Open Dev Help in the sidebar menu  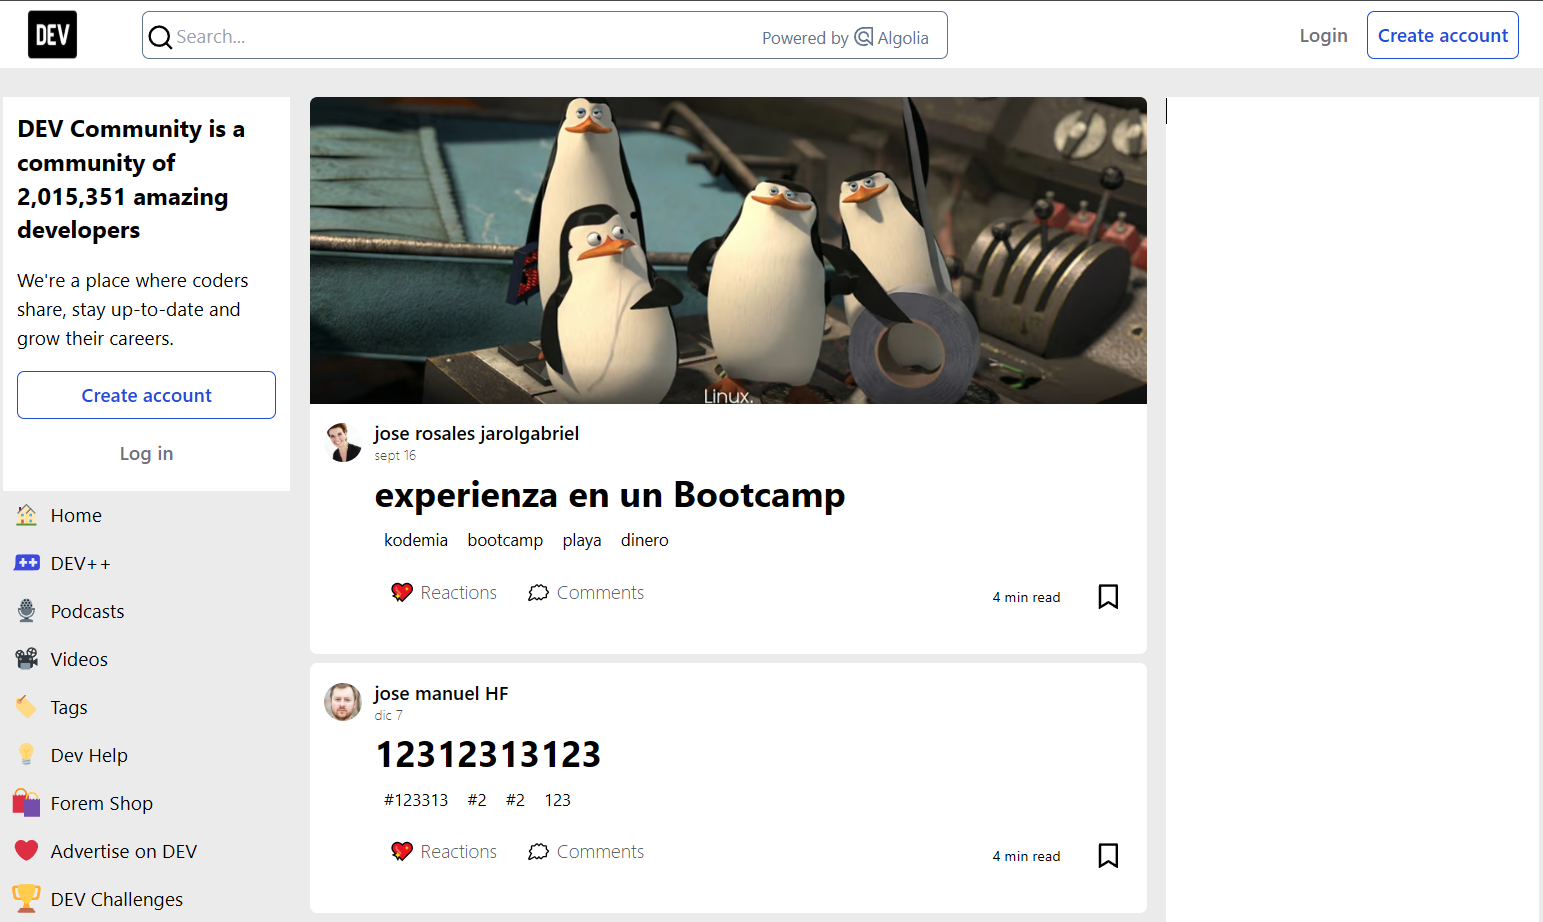click(x=89, y=755)
